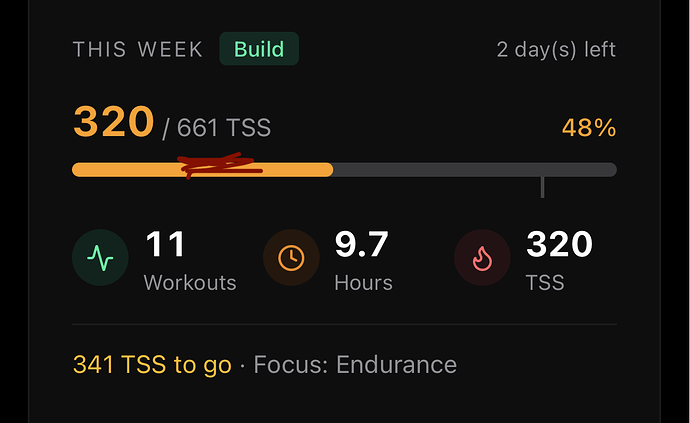Open the 9.7 Hours value
Image resolution: width=690 pixels, height=423 pixels.
(361, 244)
